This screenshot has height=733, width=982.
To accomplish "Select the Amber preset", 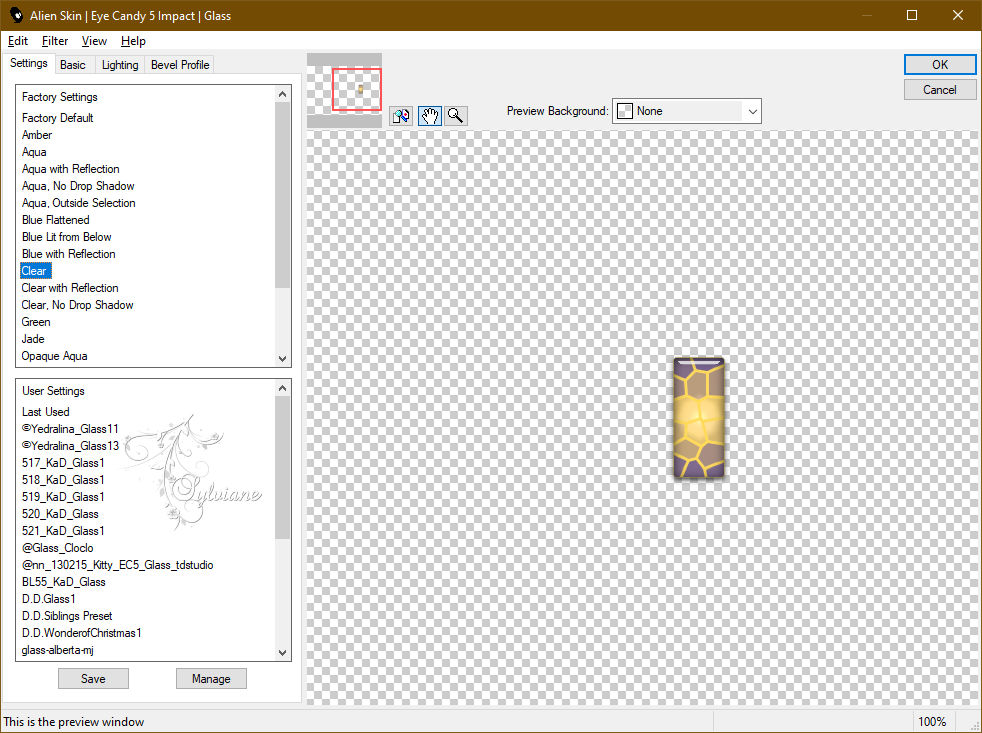I will pyautogui.click(x=37, y=135).
